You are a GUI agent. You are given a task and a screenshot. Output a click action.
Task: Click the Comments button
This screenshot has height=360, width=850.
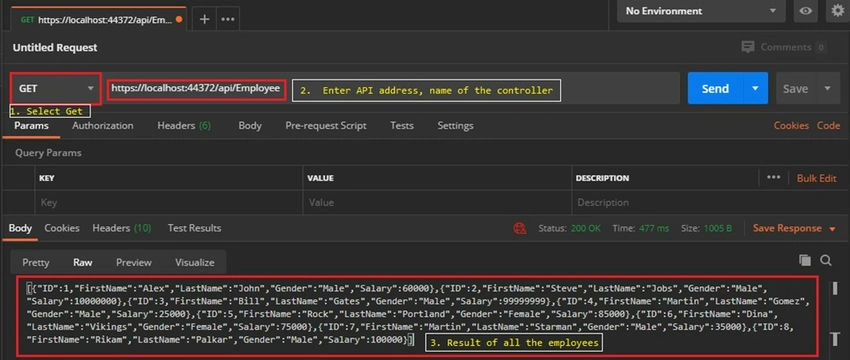[x=784, y=47]
